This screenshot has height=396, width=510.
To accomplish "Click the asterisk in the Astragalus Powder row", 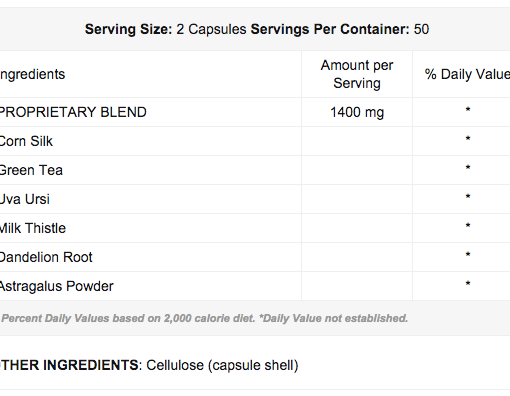I will tap(468, 283).
